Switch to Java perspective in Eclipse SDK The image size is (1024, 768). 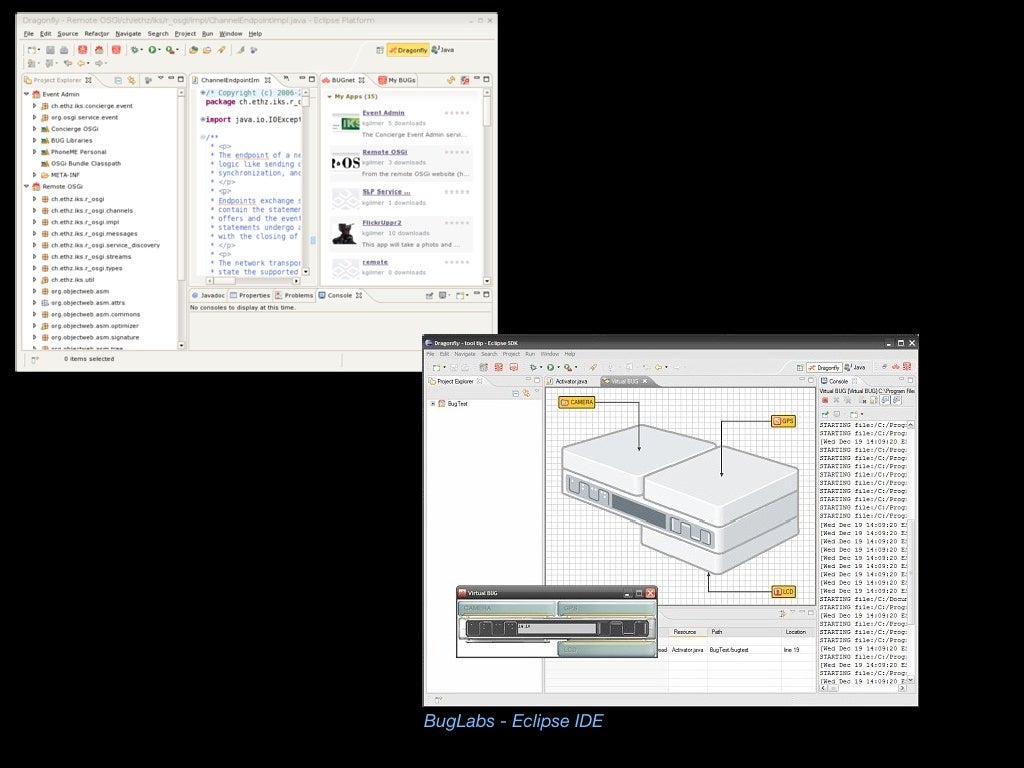[x=855, y=368]
